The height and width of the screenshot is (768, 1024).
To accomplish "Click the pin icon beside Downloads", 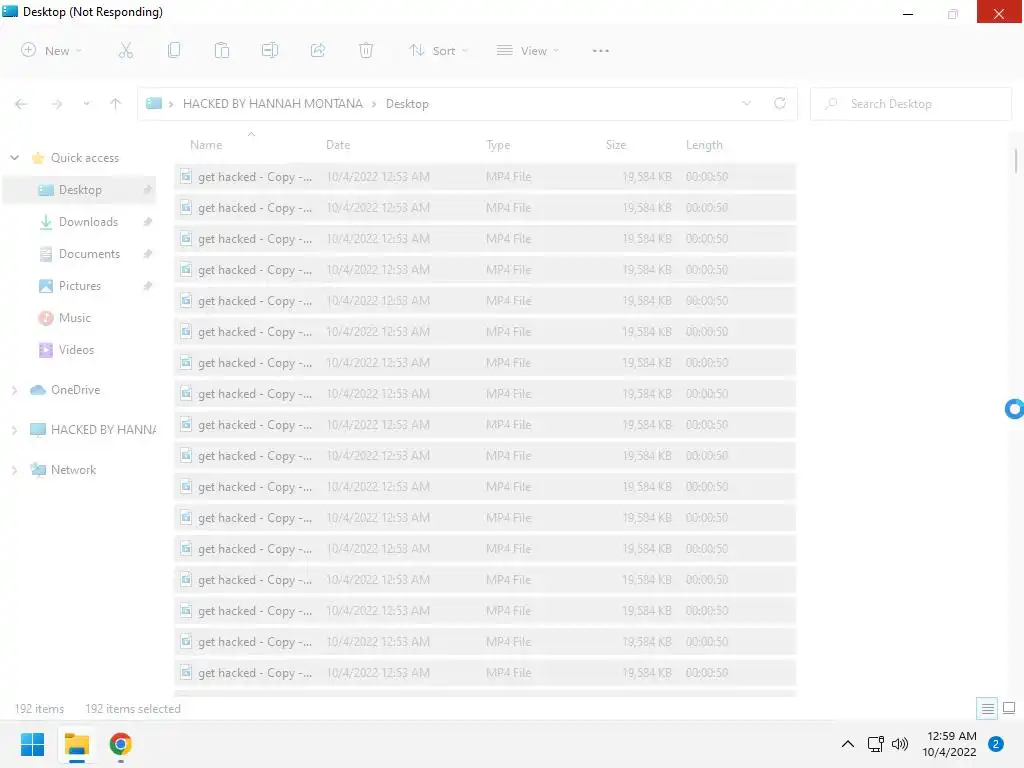I will 148,221.
